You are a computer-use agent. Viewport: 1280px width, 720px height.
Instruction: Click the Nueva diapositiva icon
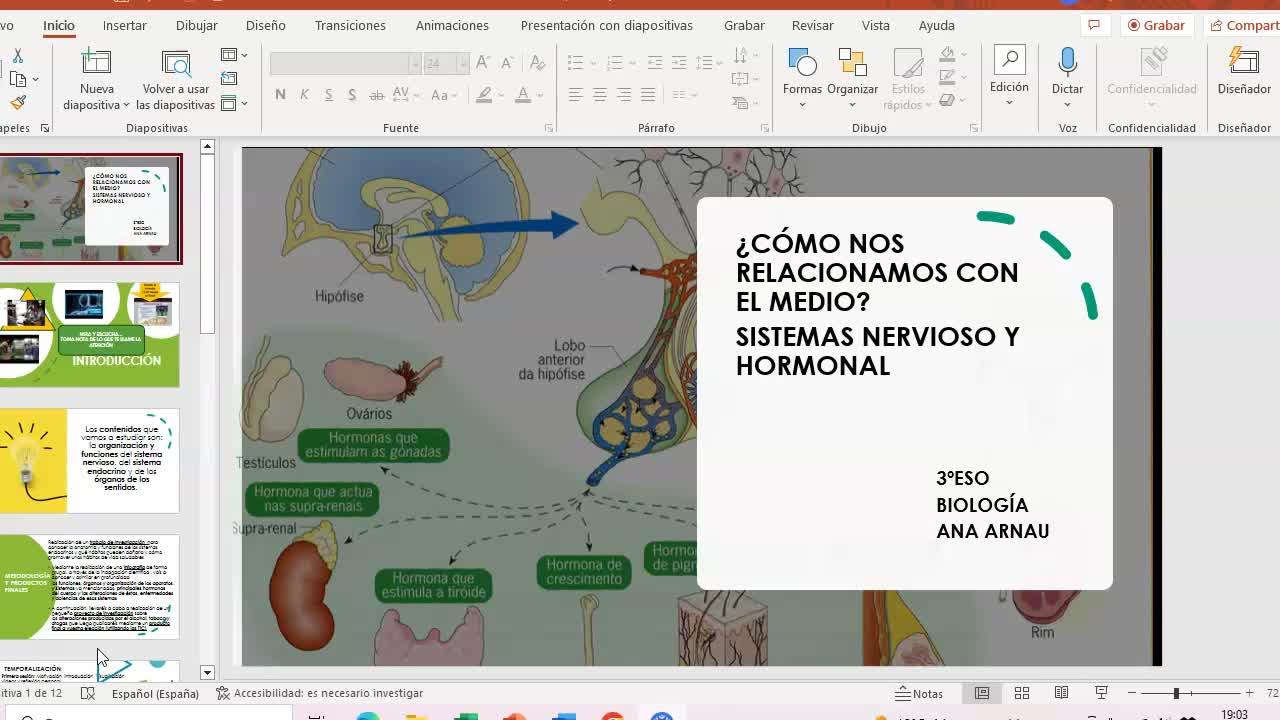pyautogui.click(x=96, y=63)
